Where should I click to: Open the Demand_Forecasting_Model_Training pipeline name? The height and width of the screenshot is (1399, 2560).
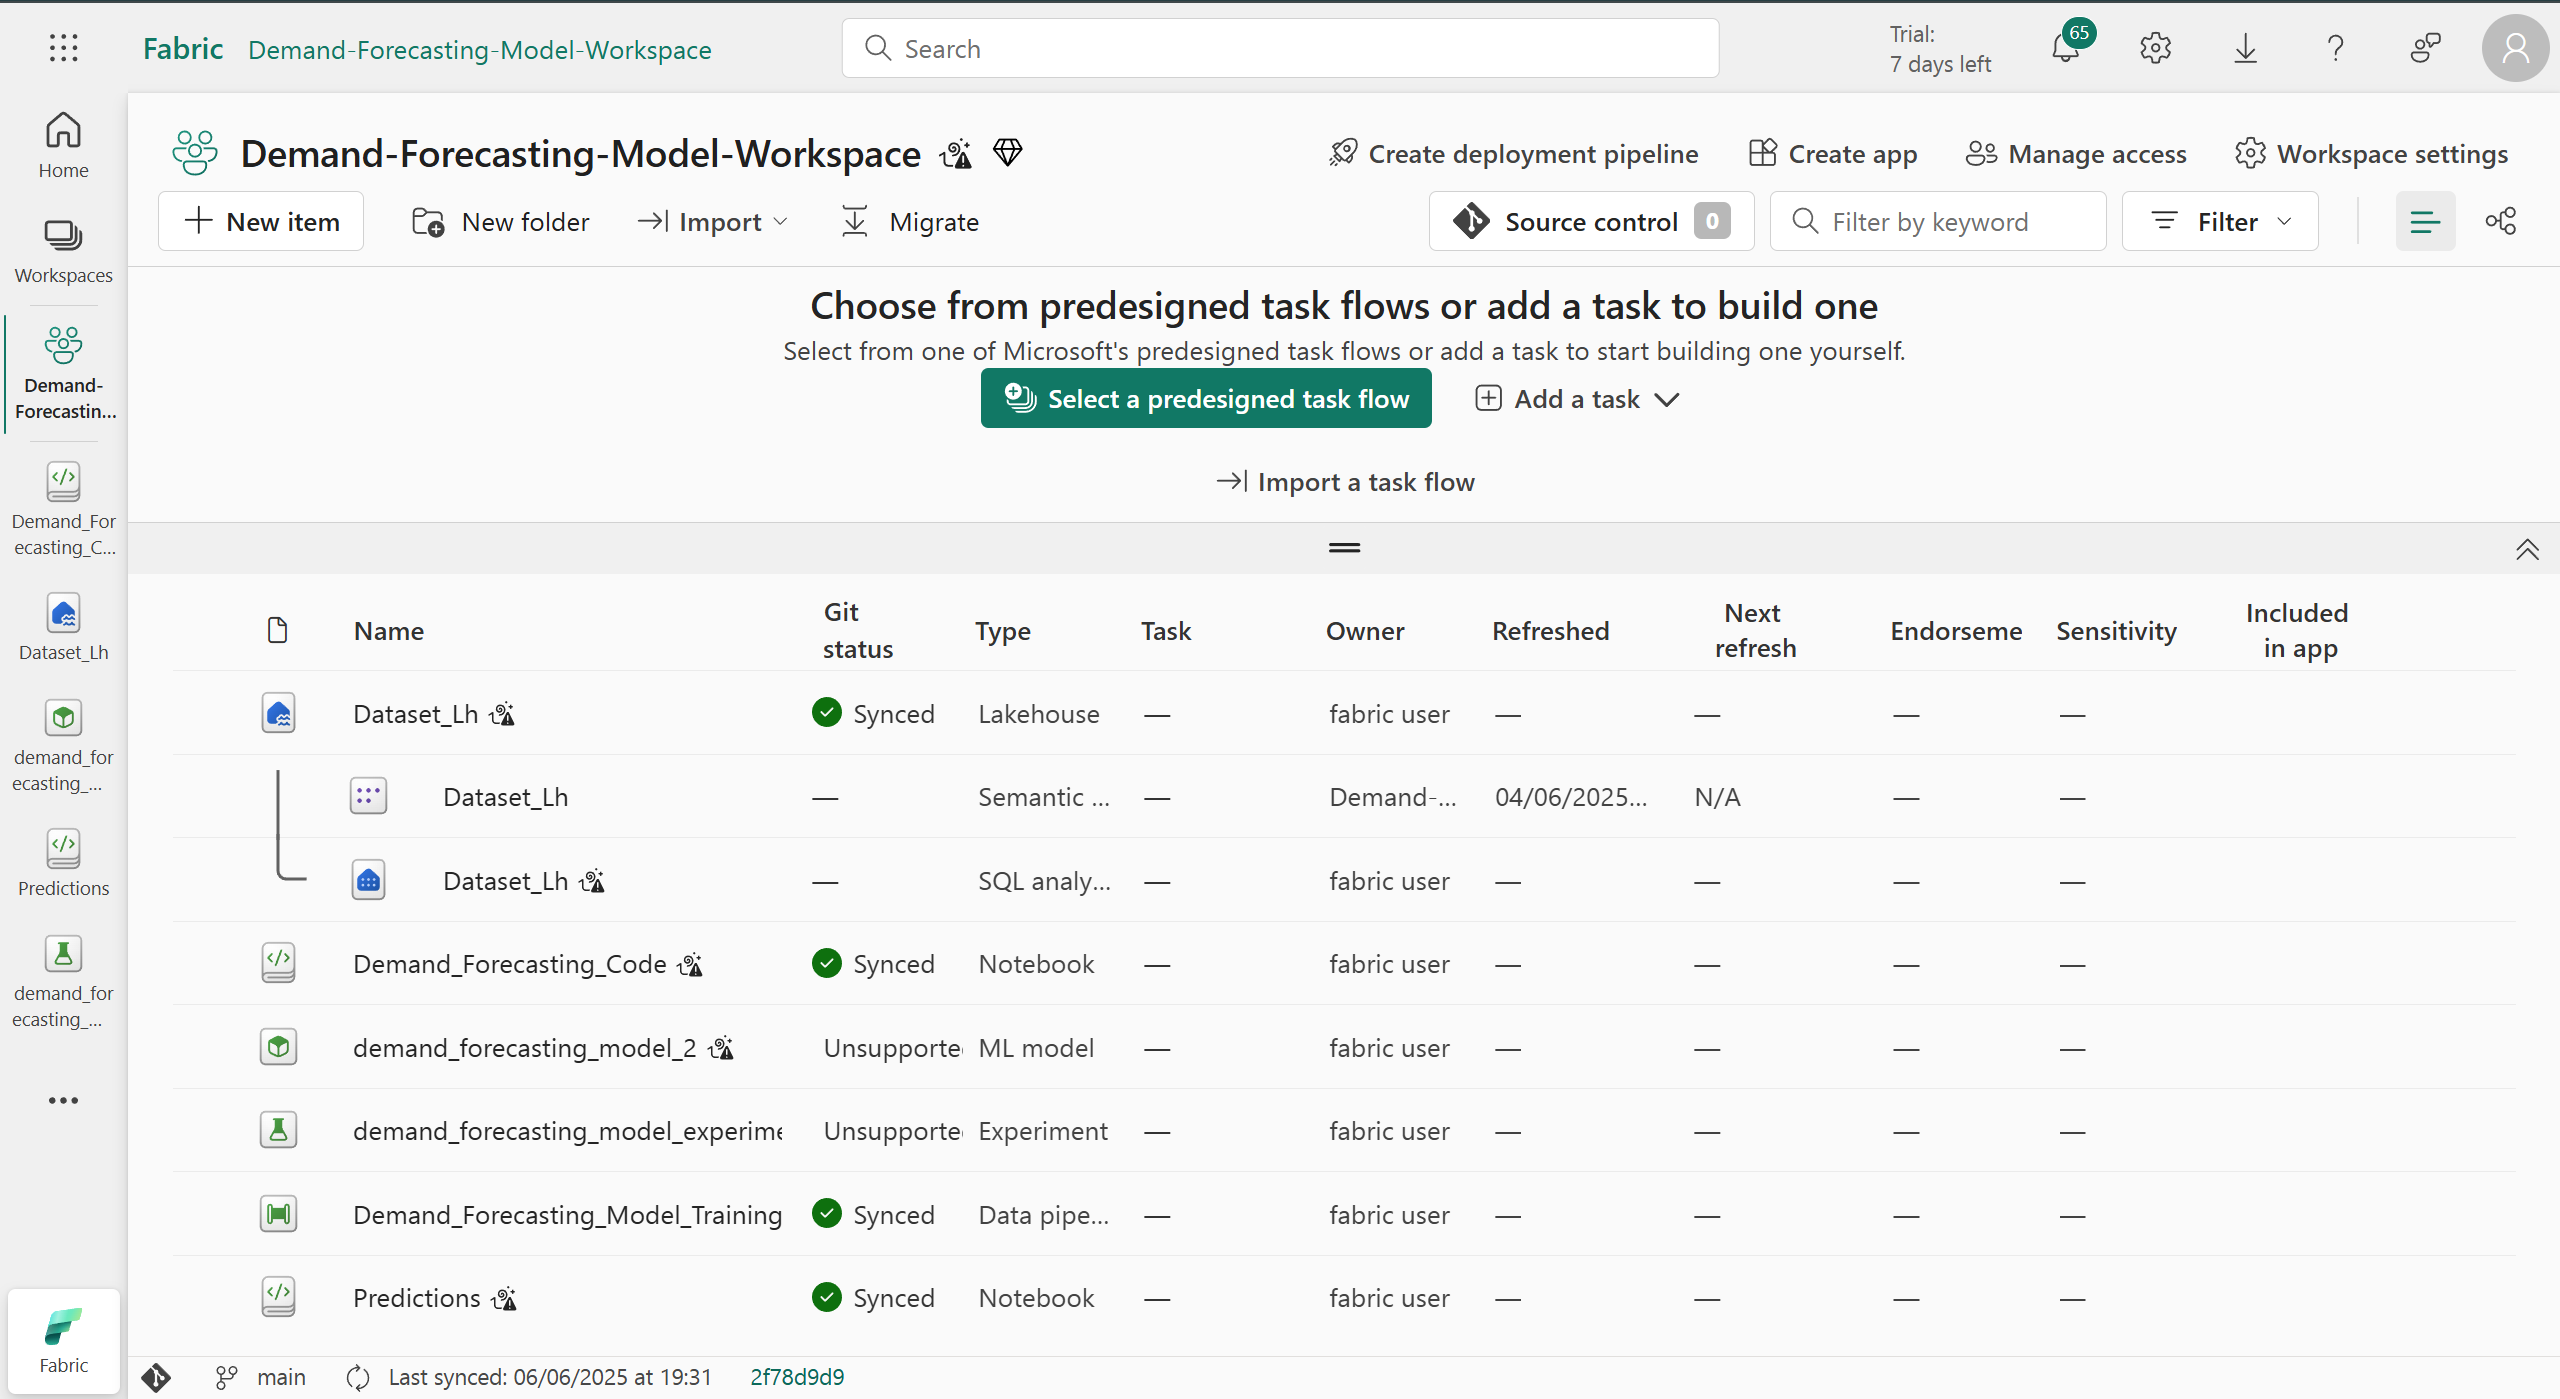pos(567,1214)
